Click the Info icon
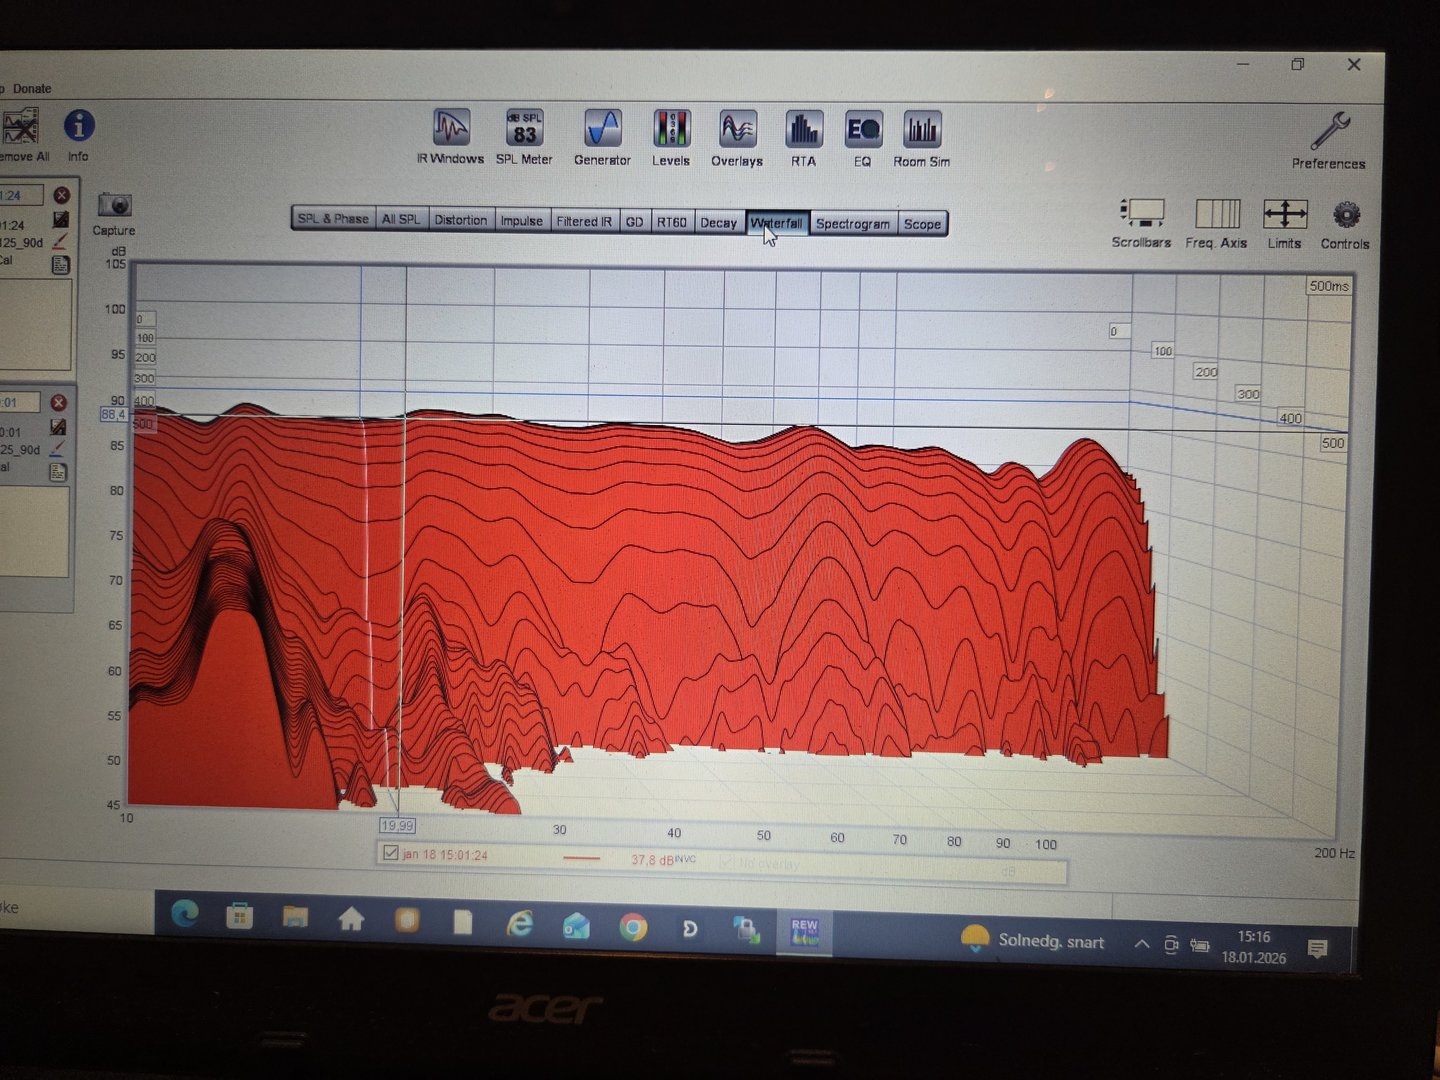Image resolution: width=1440 pixels, height=1080 pixels. [x=79, y=135]
